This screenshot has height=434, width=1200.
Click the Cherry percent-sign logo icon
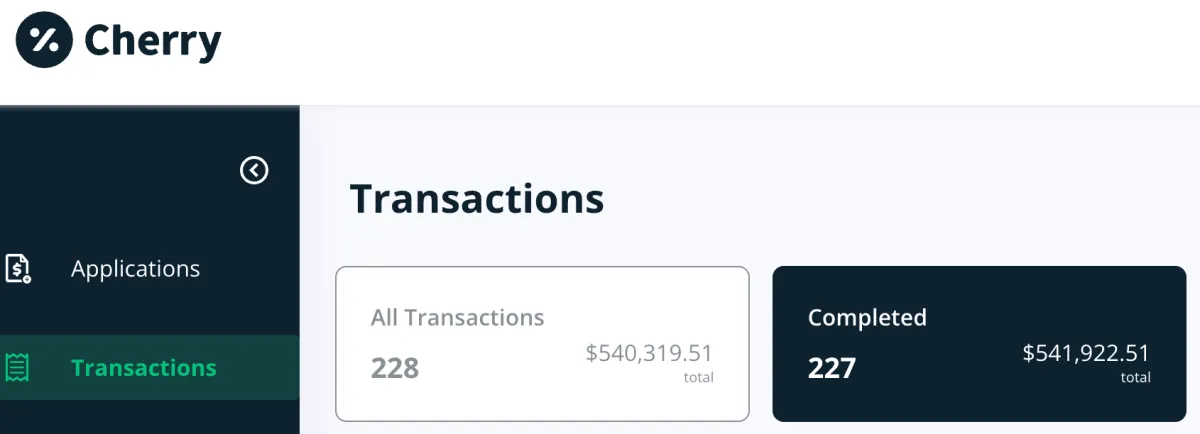[x=44, y=40]
